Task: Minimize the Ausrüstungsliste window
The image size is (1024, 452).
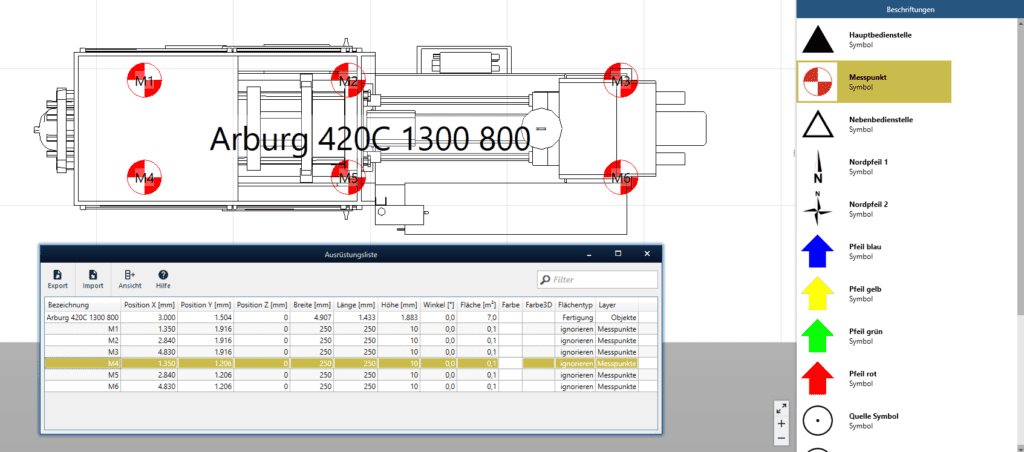Action: (589, 253)
